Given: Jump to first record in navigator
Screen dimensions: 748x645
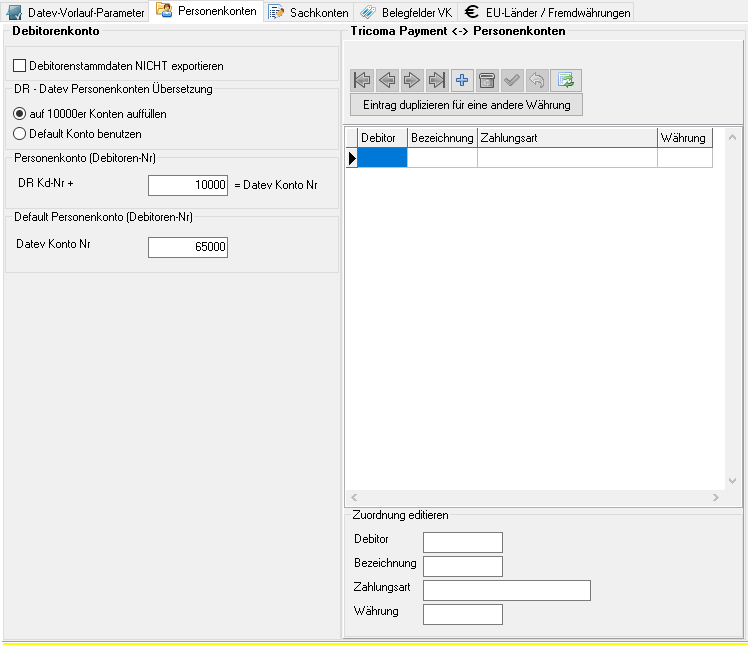Looking at the screenshot, I should 362,81.
